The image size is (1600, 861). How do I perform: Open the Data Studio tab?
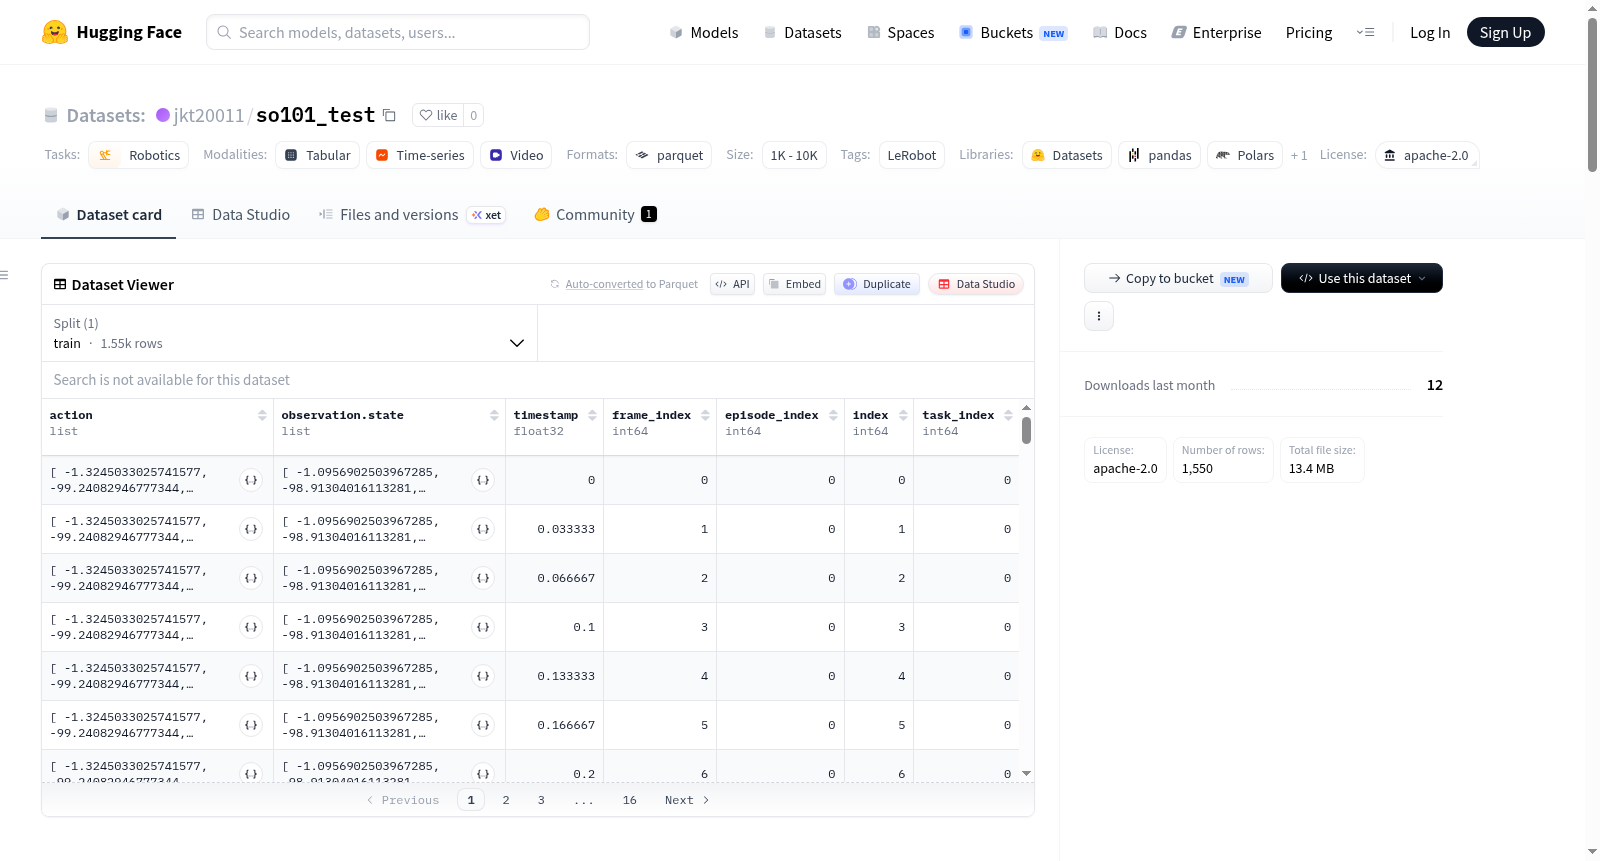[x=241, y=214]
